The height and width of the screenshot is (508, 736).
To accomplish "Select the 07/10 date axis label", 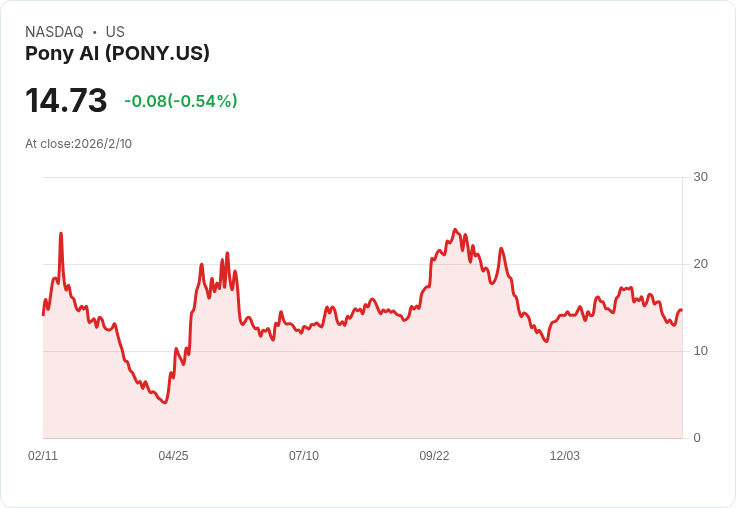I will (304, 456).
